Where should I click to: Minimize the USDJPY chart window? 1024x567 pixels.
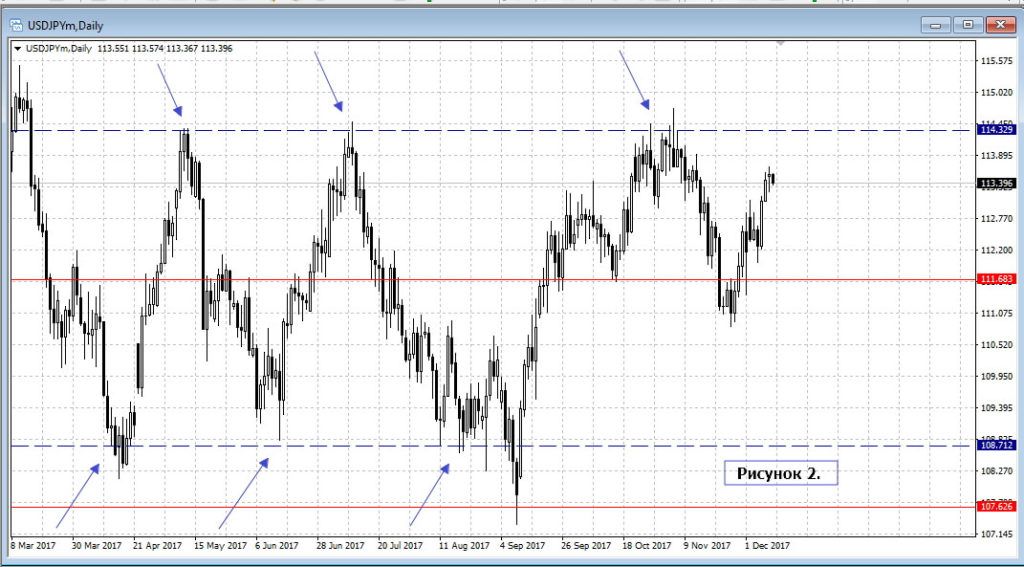tap(938, 25)
